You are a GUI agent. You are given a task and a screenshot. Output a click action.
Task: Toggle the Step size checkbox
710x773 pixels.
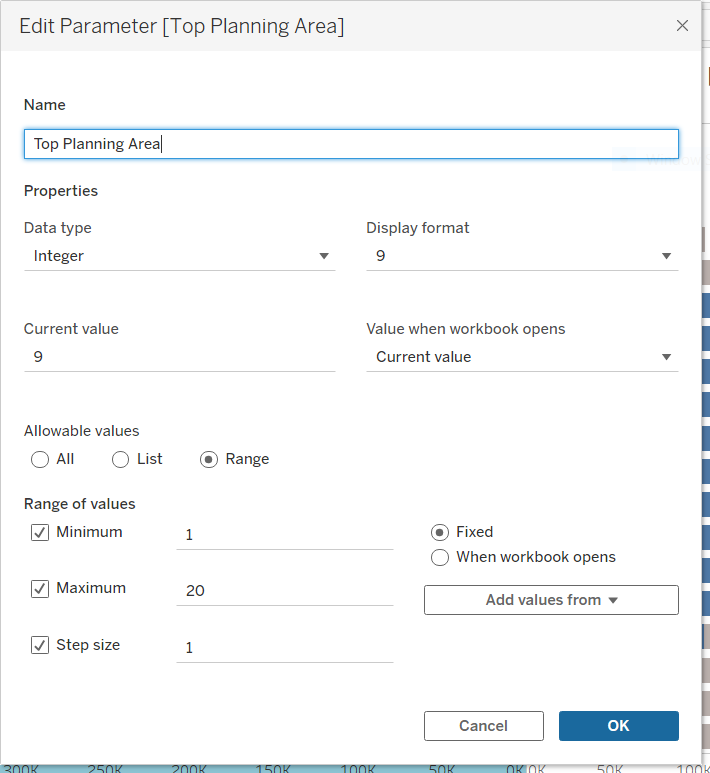click(x=40, y=646)
